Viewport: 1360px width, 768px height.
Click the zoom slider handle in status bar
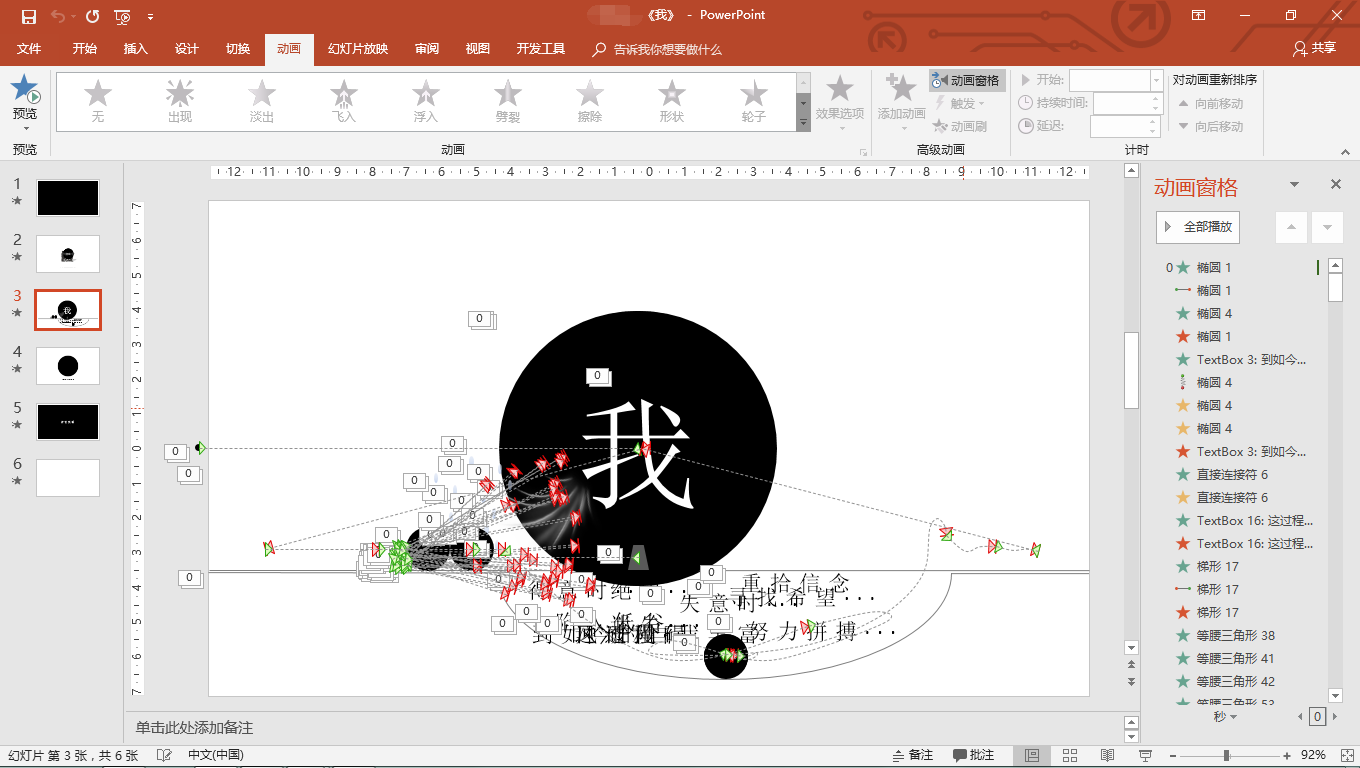point(1226,755)
